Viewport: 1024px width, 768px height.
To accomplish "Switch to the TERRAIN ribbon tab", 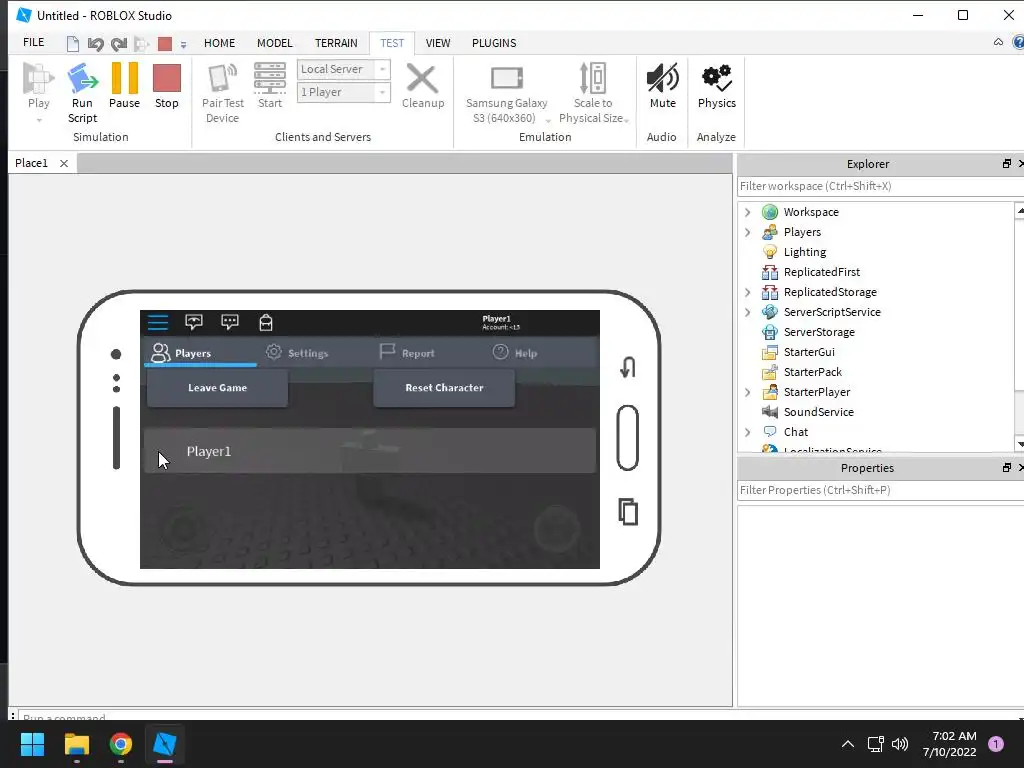I will 336,43.
